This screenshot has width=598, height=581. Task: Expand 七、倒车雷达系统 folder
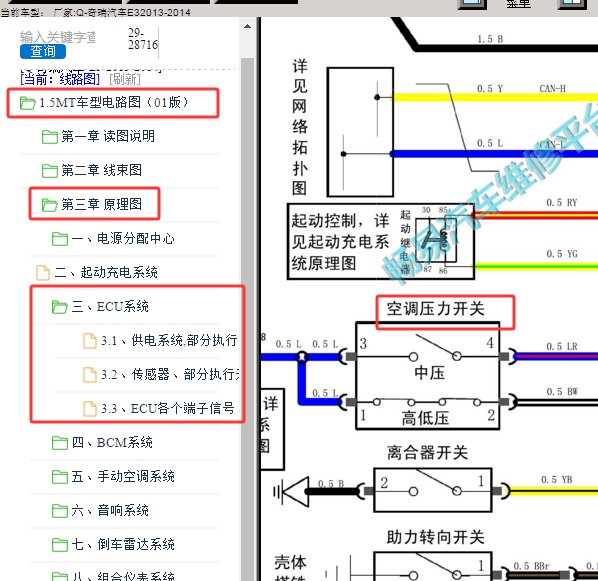(x=123, y=544)
